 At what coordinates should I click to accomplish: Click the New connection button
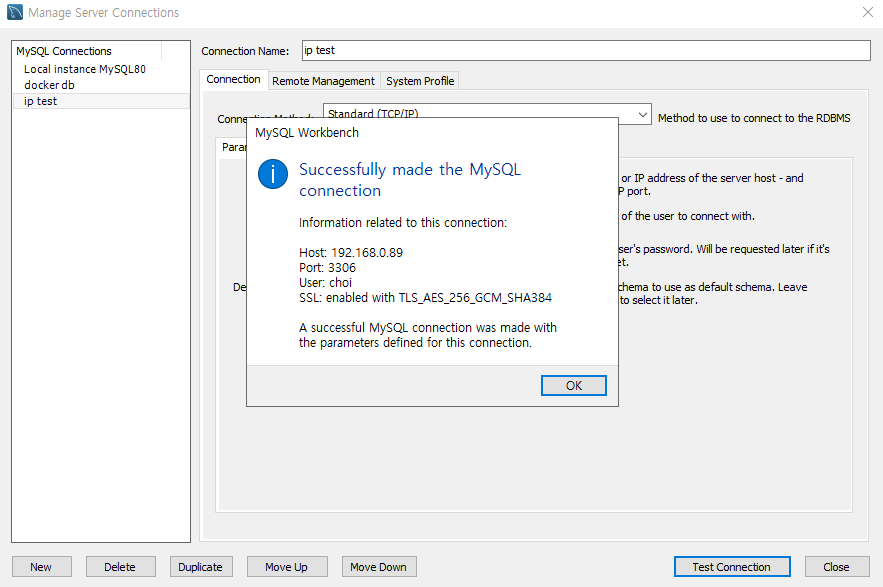click(41, 567)
